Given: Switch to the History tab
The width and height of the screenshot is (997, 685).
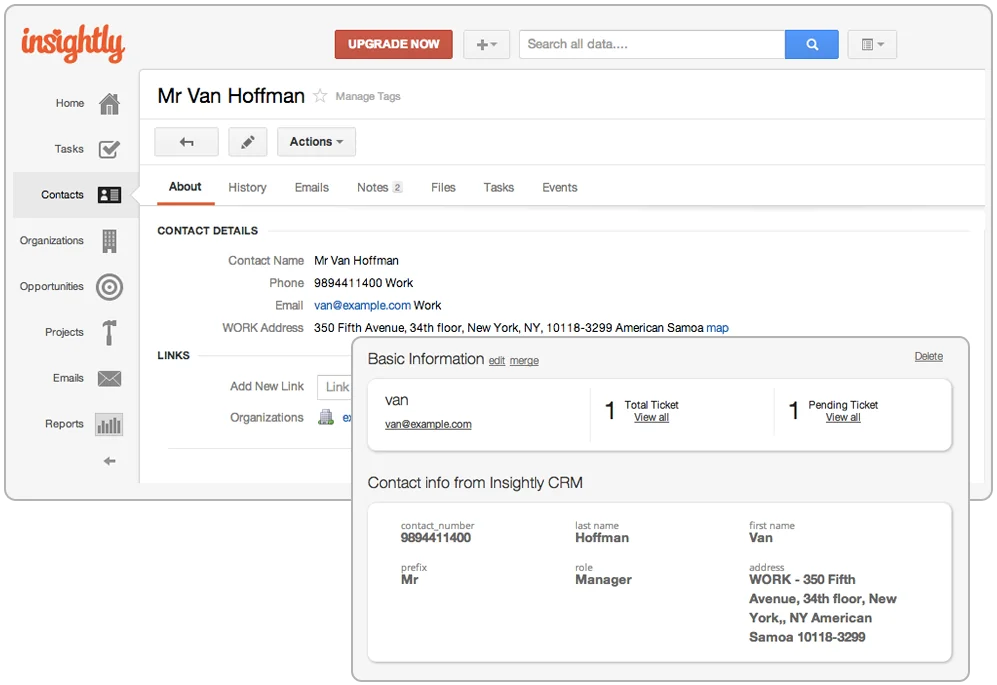Looking at the screenshot, I should click(247, 188).
